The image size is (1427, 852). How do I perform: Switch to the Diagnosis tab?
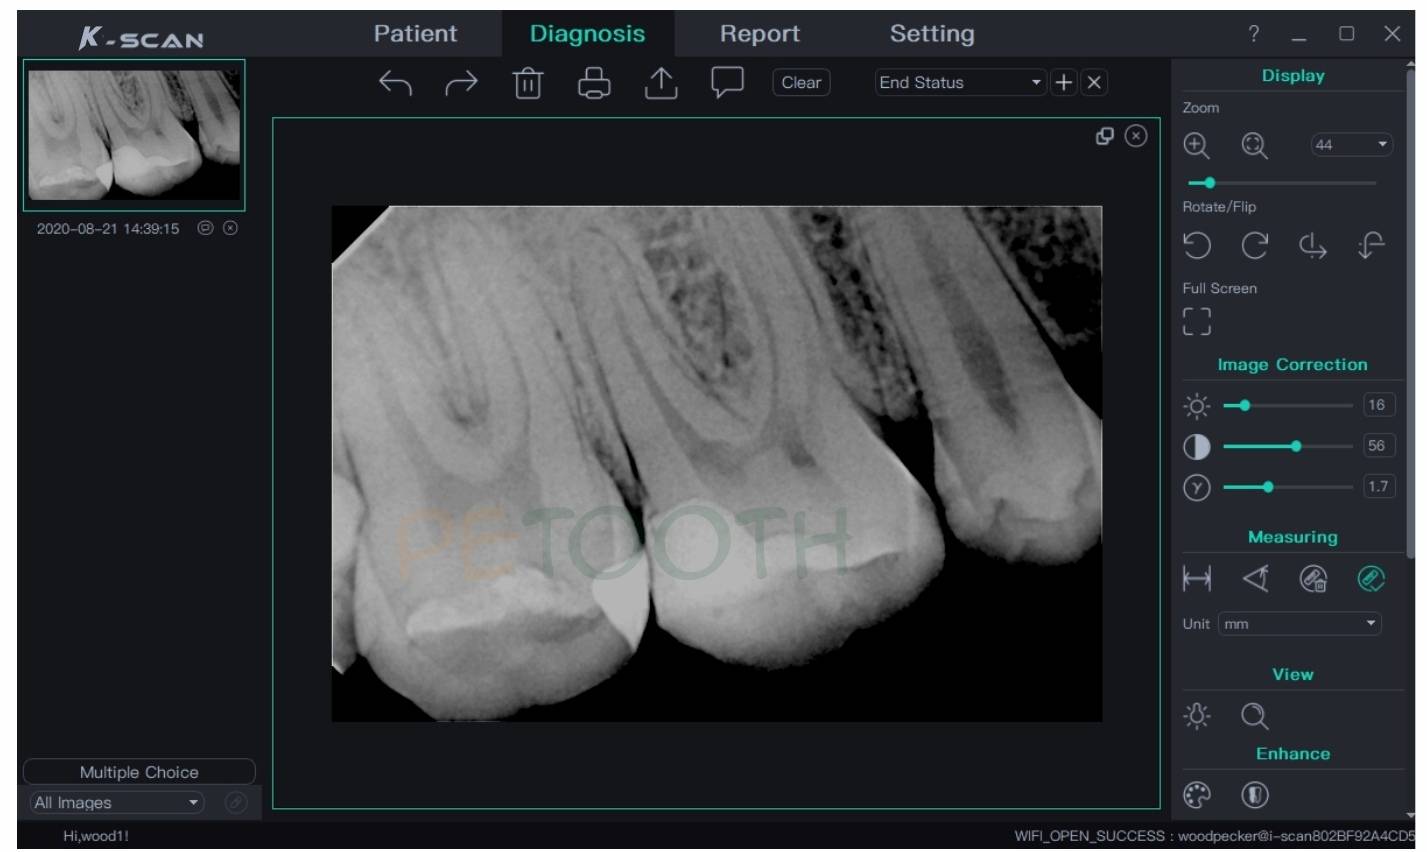point(587,34)
